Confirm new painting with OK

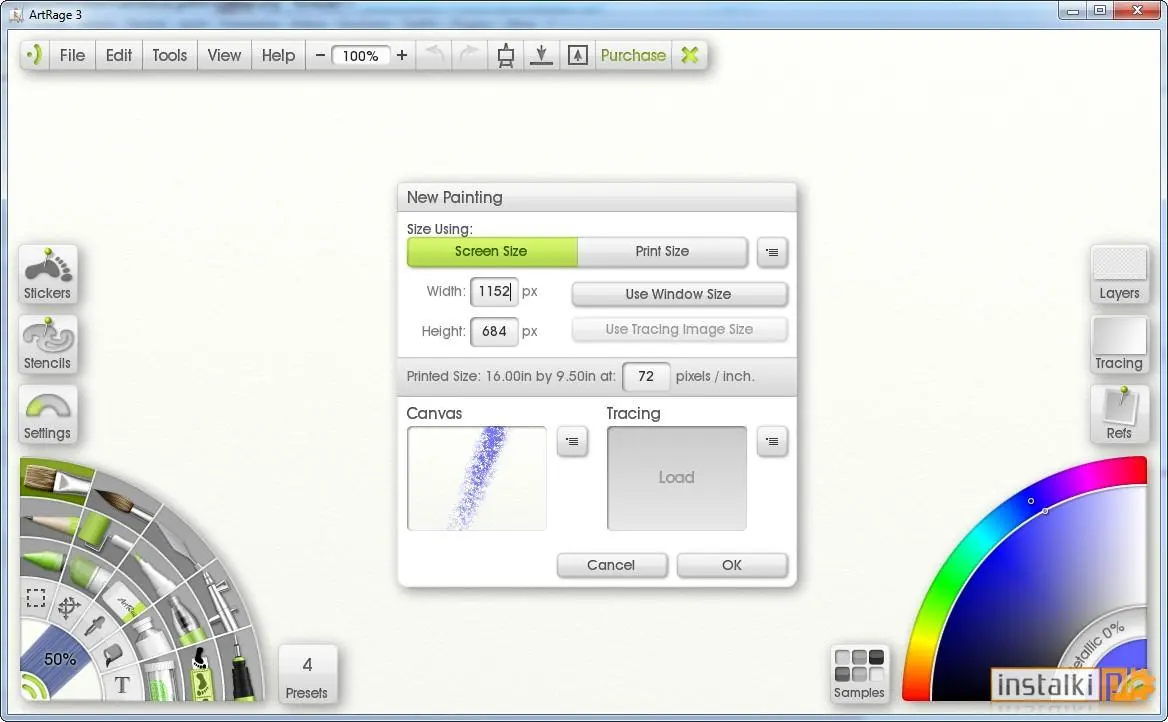coord(731,565)
